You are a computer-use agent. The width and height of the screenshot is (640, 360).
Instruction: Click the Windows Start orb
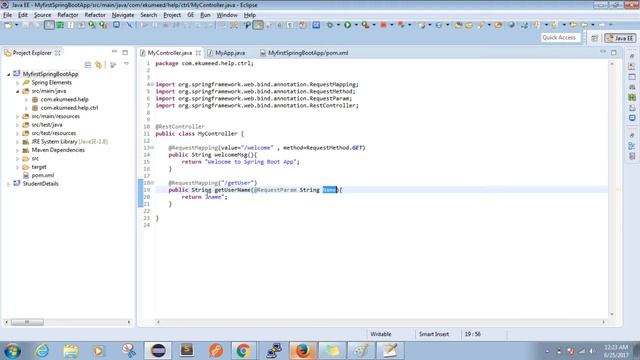(12, 351)
